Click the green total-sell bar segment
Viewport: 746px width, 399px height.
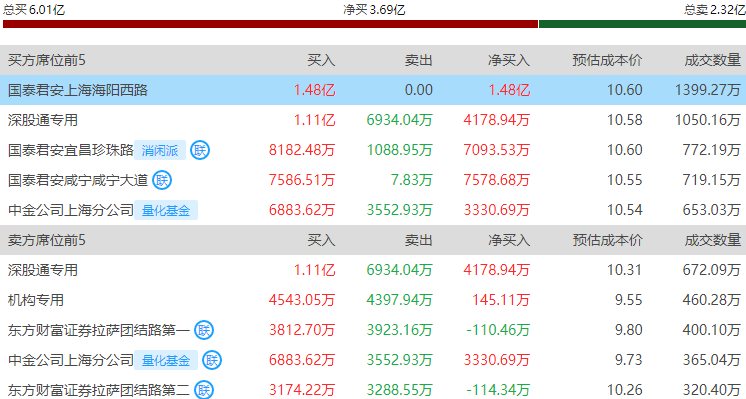pos(642,24)
